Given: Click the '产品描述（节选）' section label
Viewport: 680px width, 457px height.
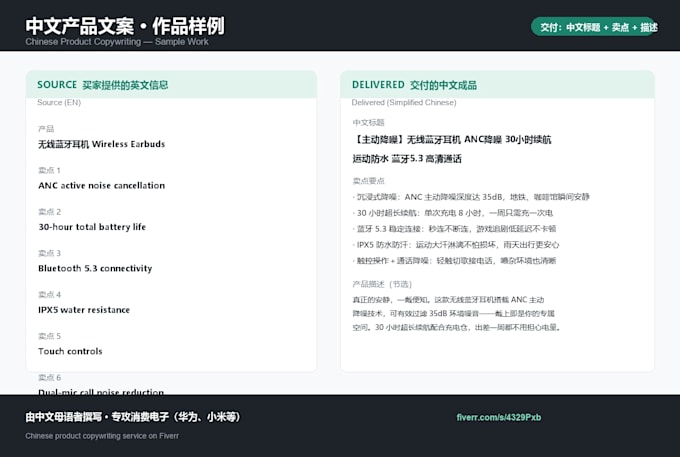Looking at the screenshot, I should pyautogui.click(x=382, y=284).
